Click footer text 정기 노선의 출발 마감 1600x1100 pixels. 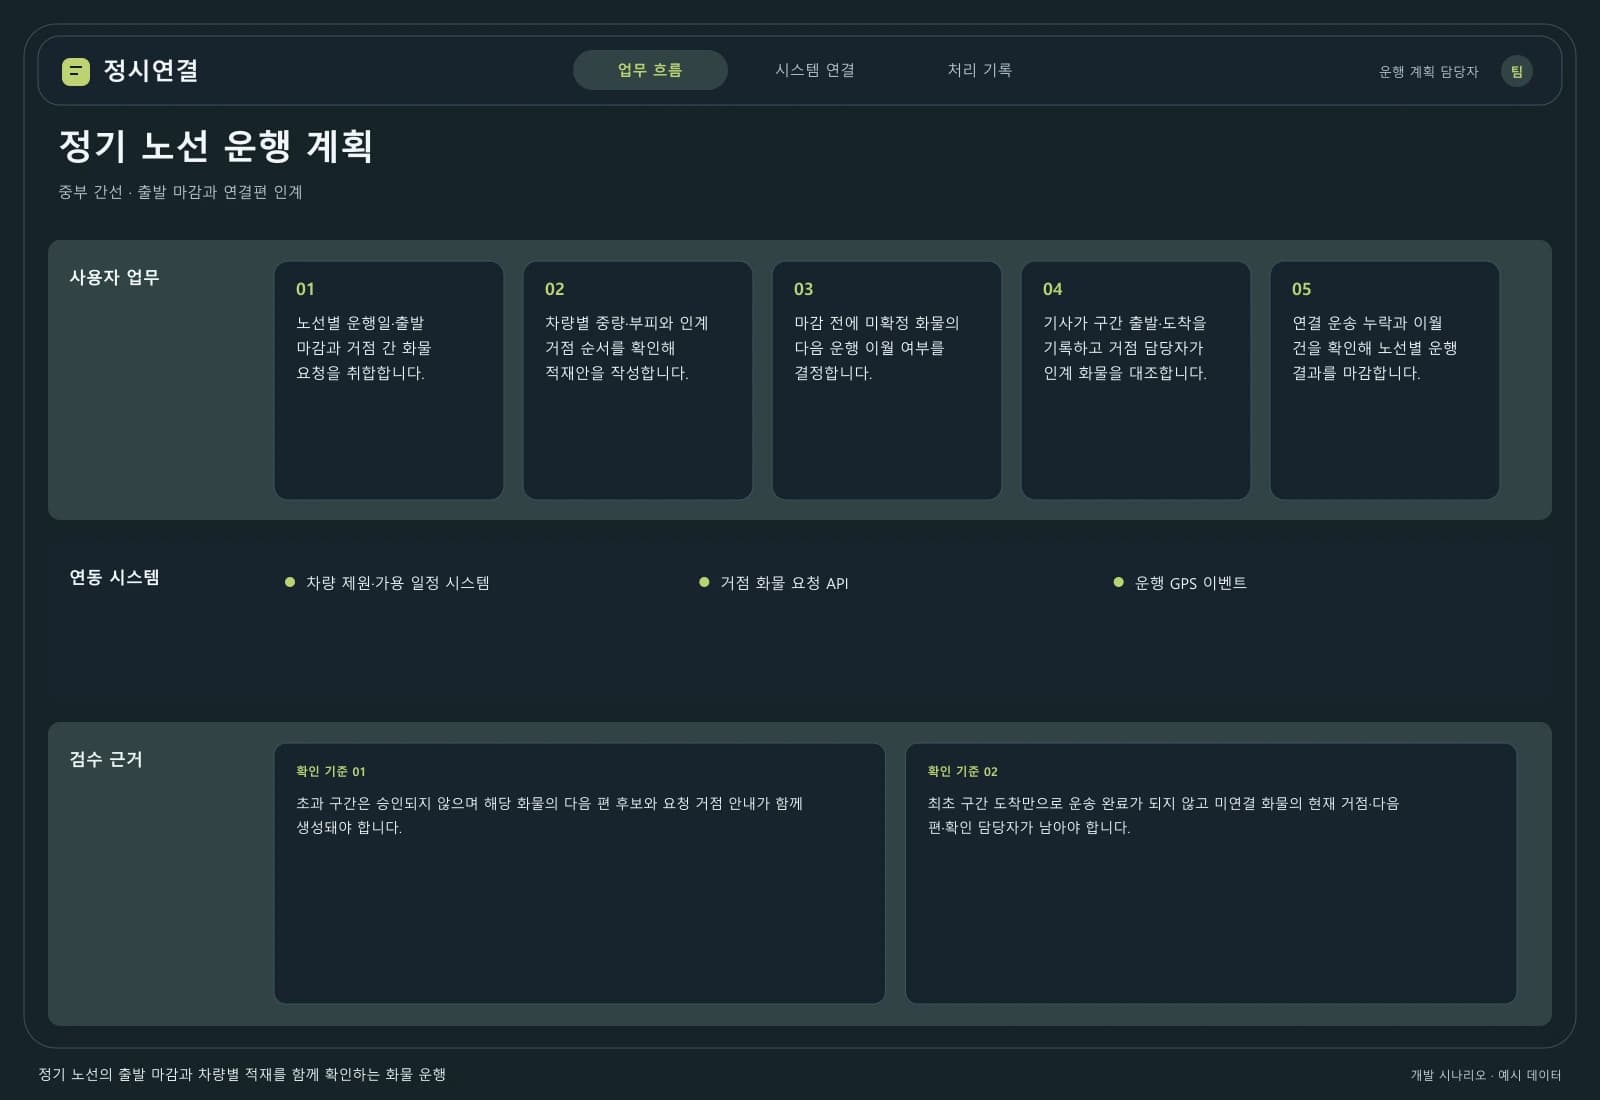[242, 1074]
